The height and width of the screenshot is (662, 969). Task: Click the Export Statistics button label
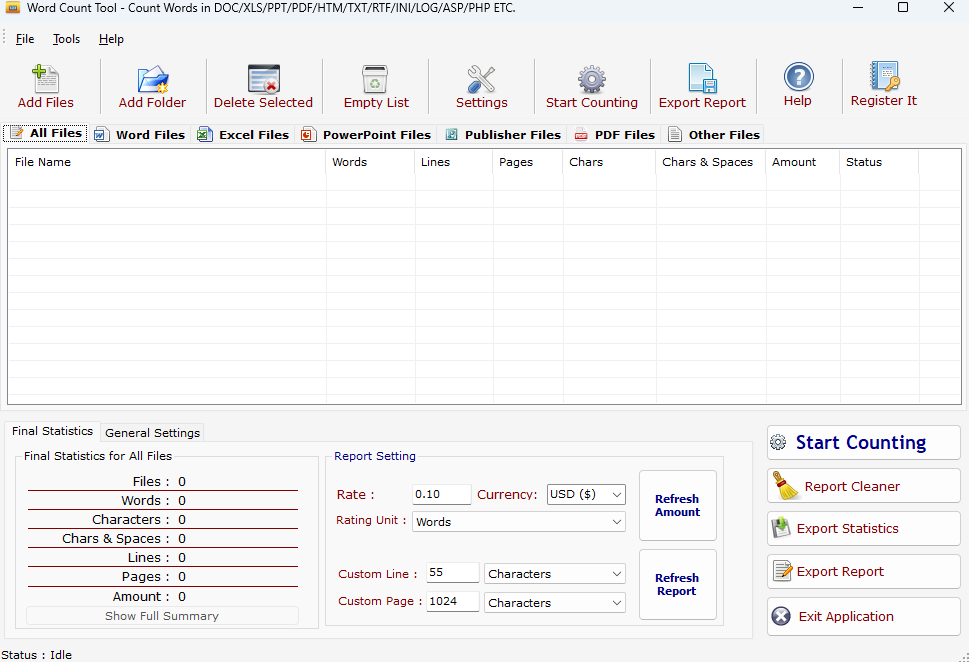[x=847, y=528]
